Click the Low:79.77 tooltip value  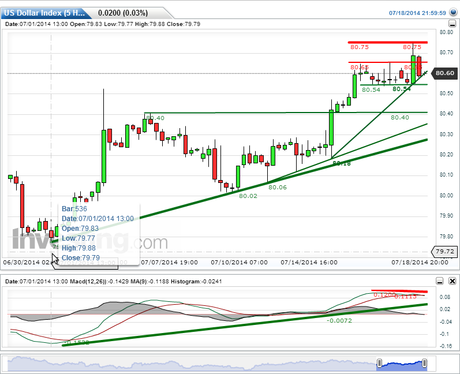[78, 238]
